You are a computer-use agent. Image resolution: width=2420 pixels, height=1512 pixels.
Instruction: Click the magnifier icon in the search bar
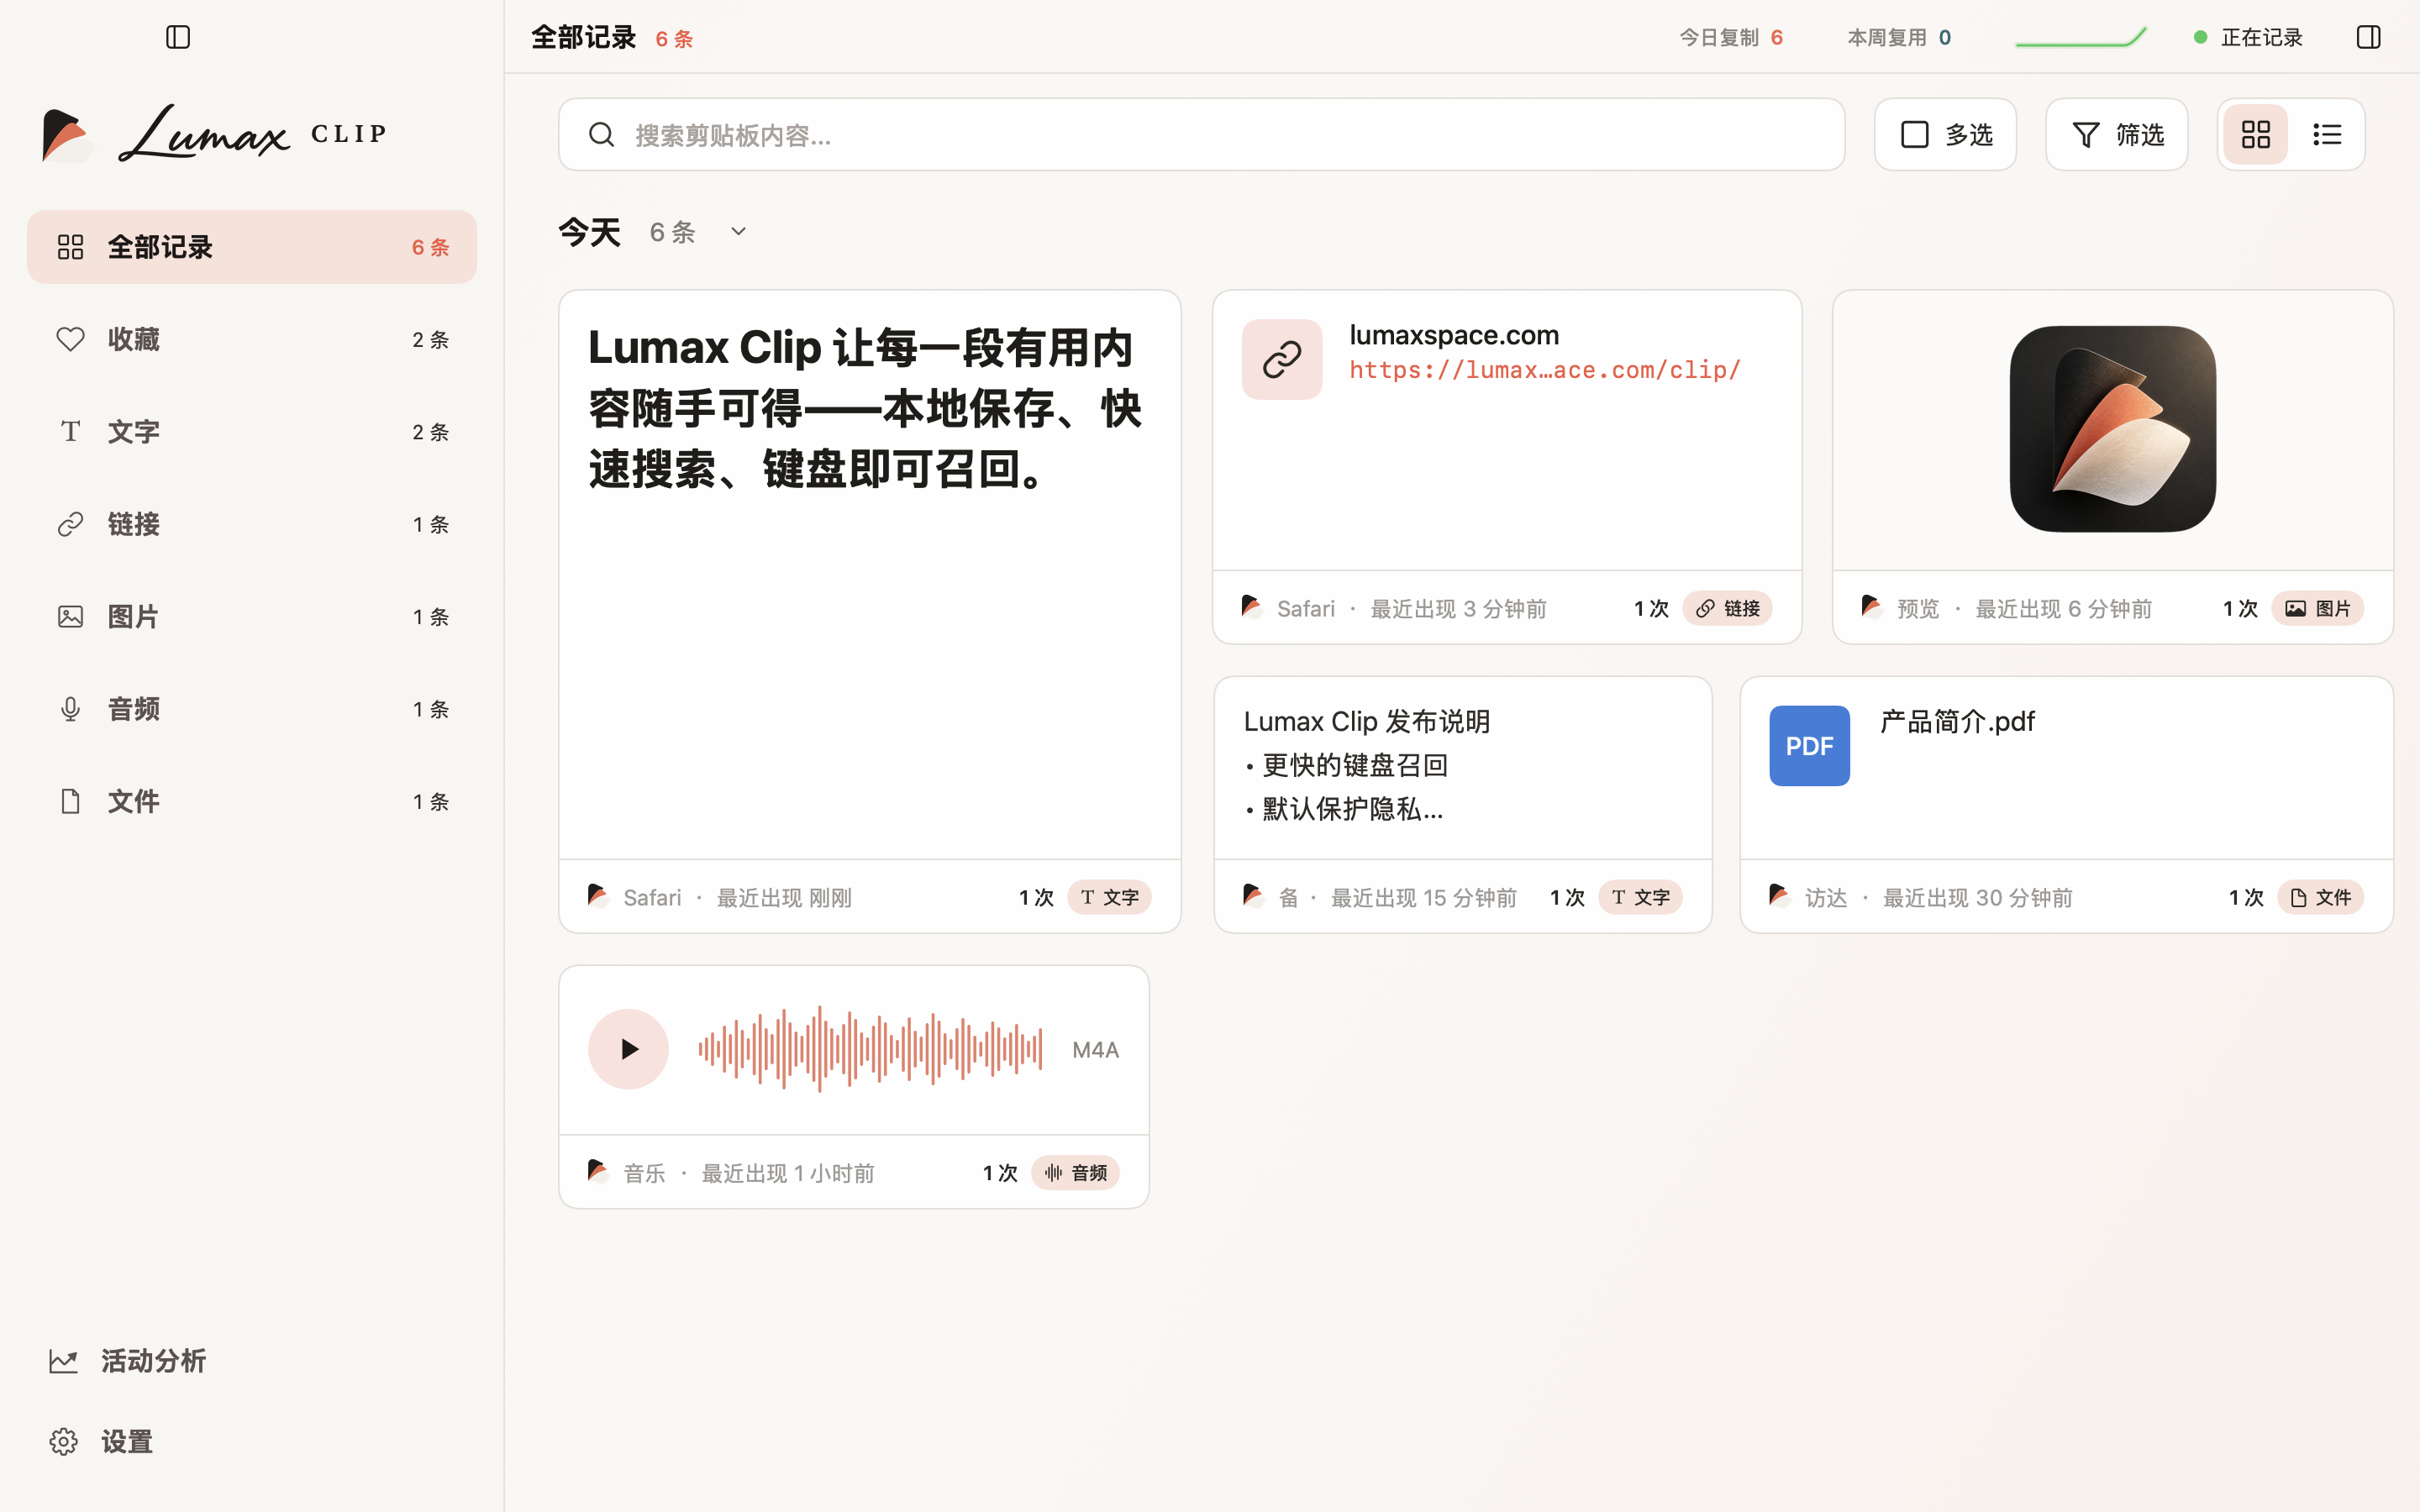coord(601,134)
